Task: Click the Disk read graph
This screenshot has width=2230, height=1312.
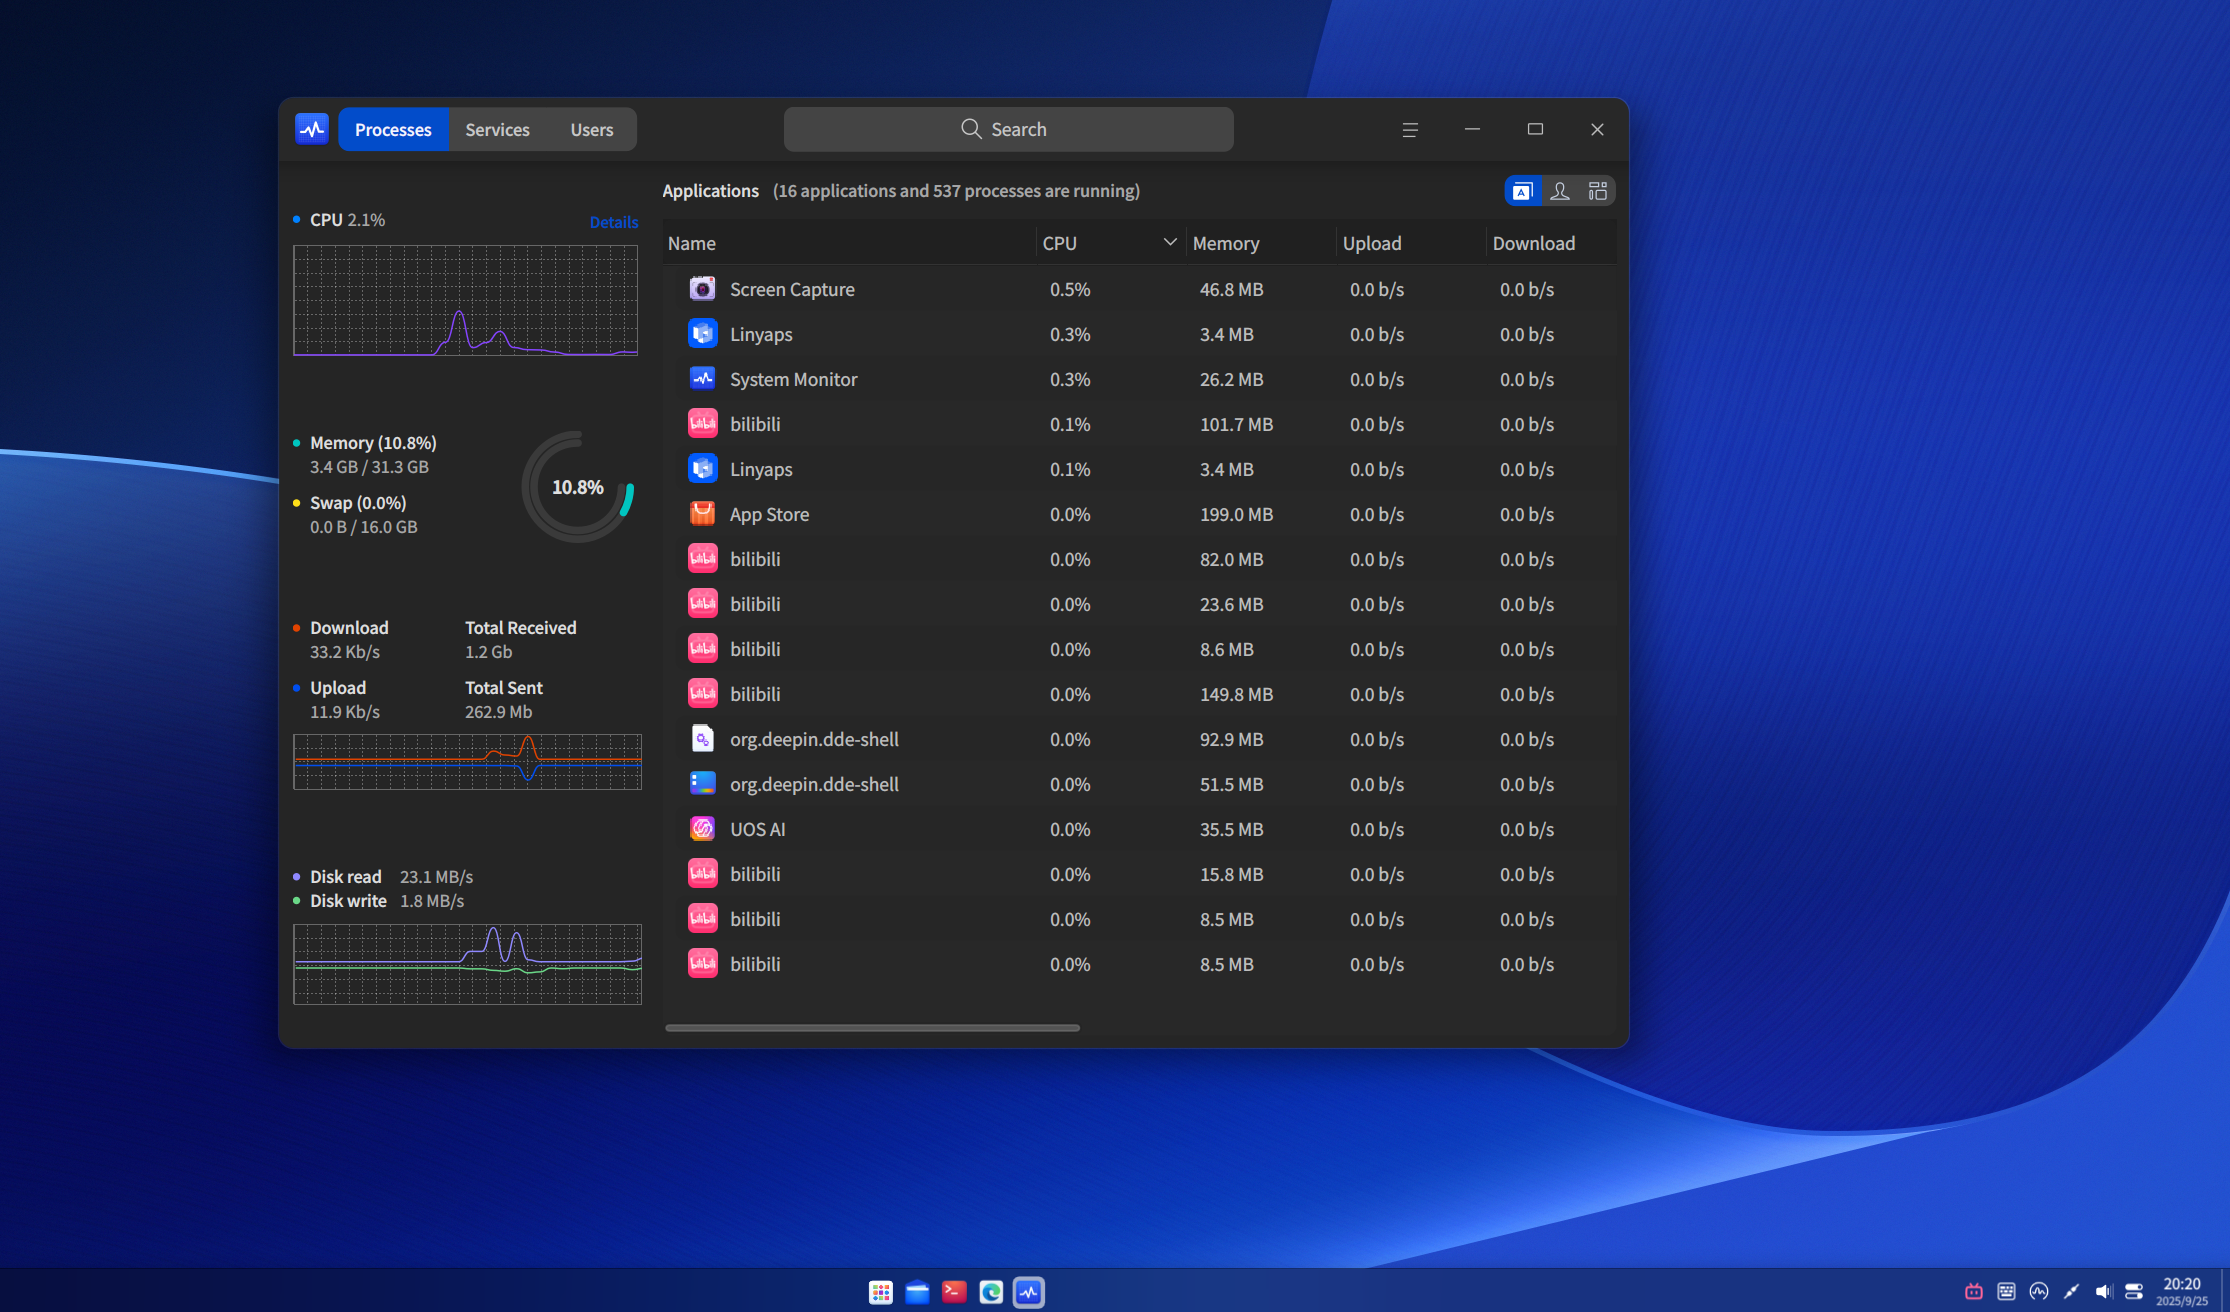Action: pos(467,964)
